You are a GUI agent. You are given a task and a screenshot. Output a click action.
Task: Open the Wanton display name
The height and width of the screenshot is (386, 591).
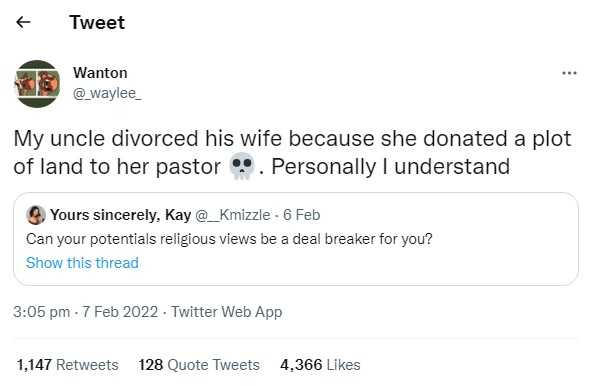point(100,73)
